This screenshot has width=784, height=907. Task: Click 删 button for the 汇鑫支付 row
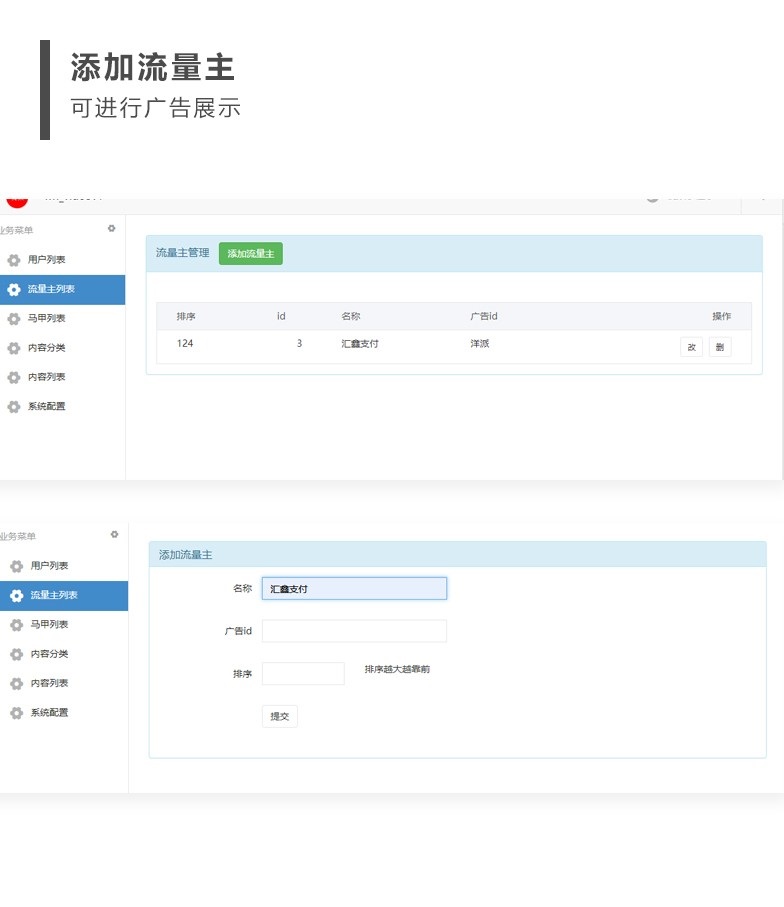pos(720,347)
